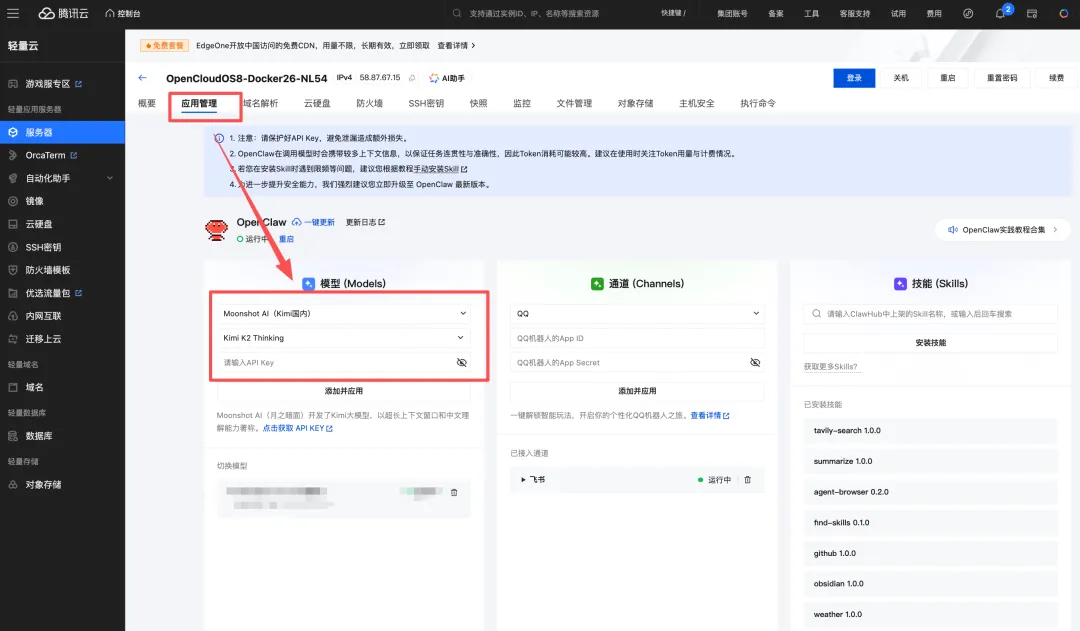Open the Moonshot AI provider dropdown
The width and height of the screenshot is (1080, 631).
tap(344, 313)
